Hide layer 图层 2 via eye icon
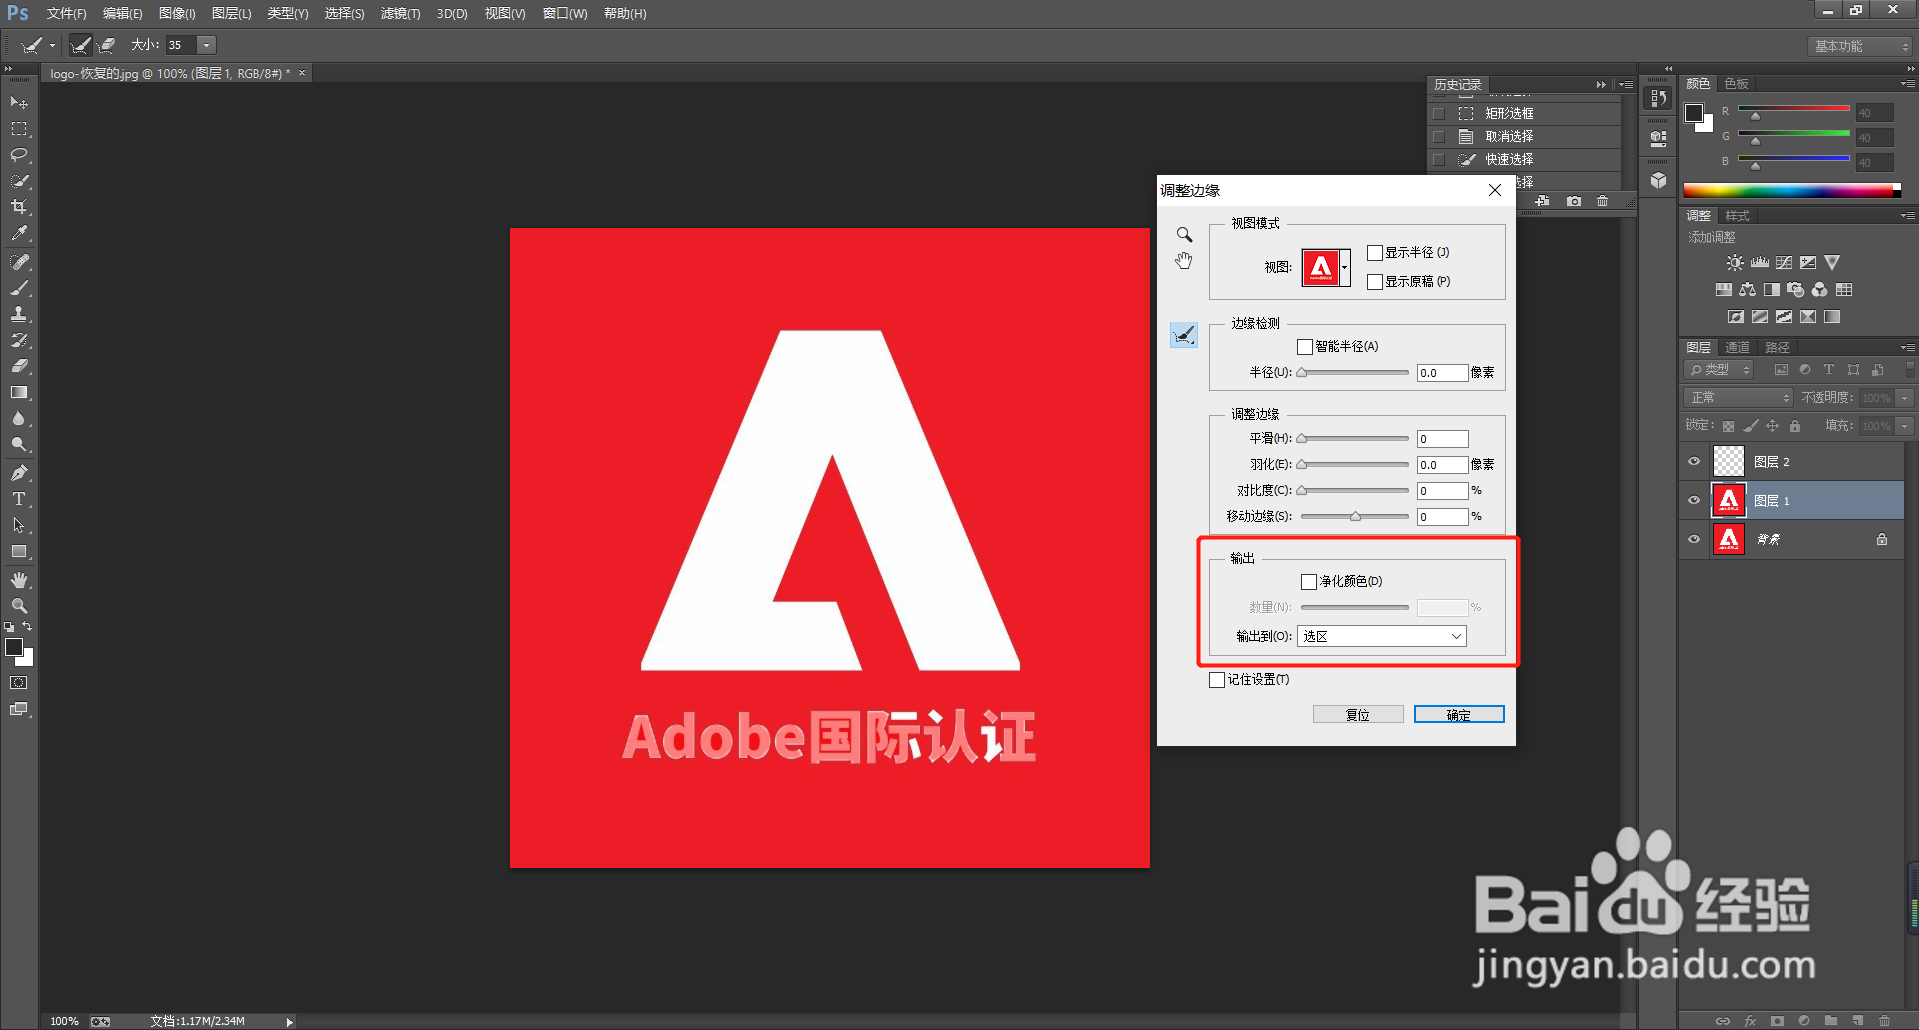 point(1694,462)
